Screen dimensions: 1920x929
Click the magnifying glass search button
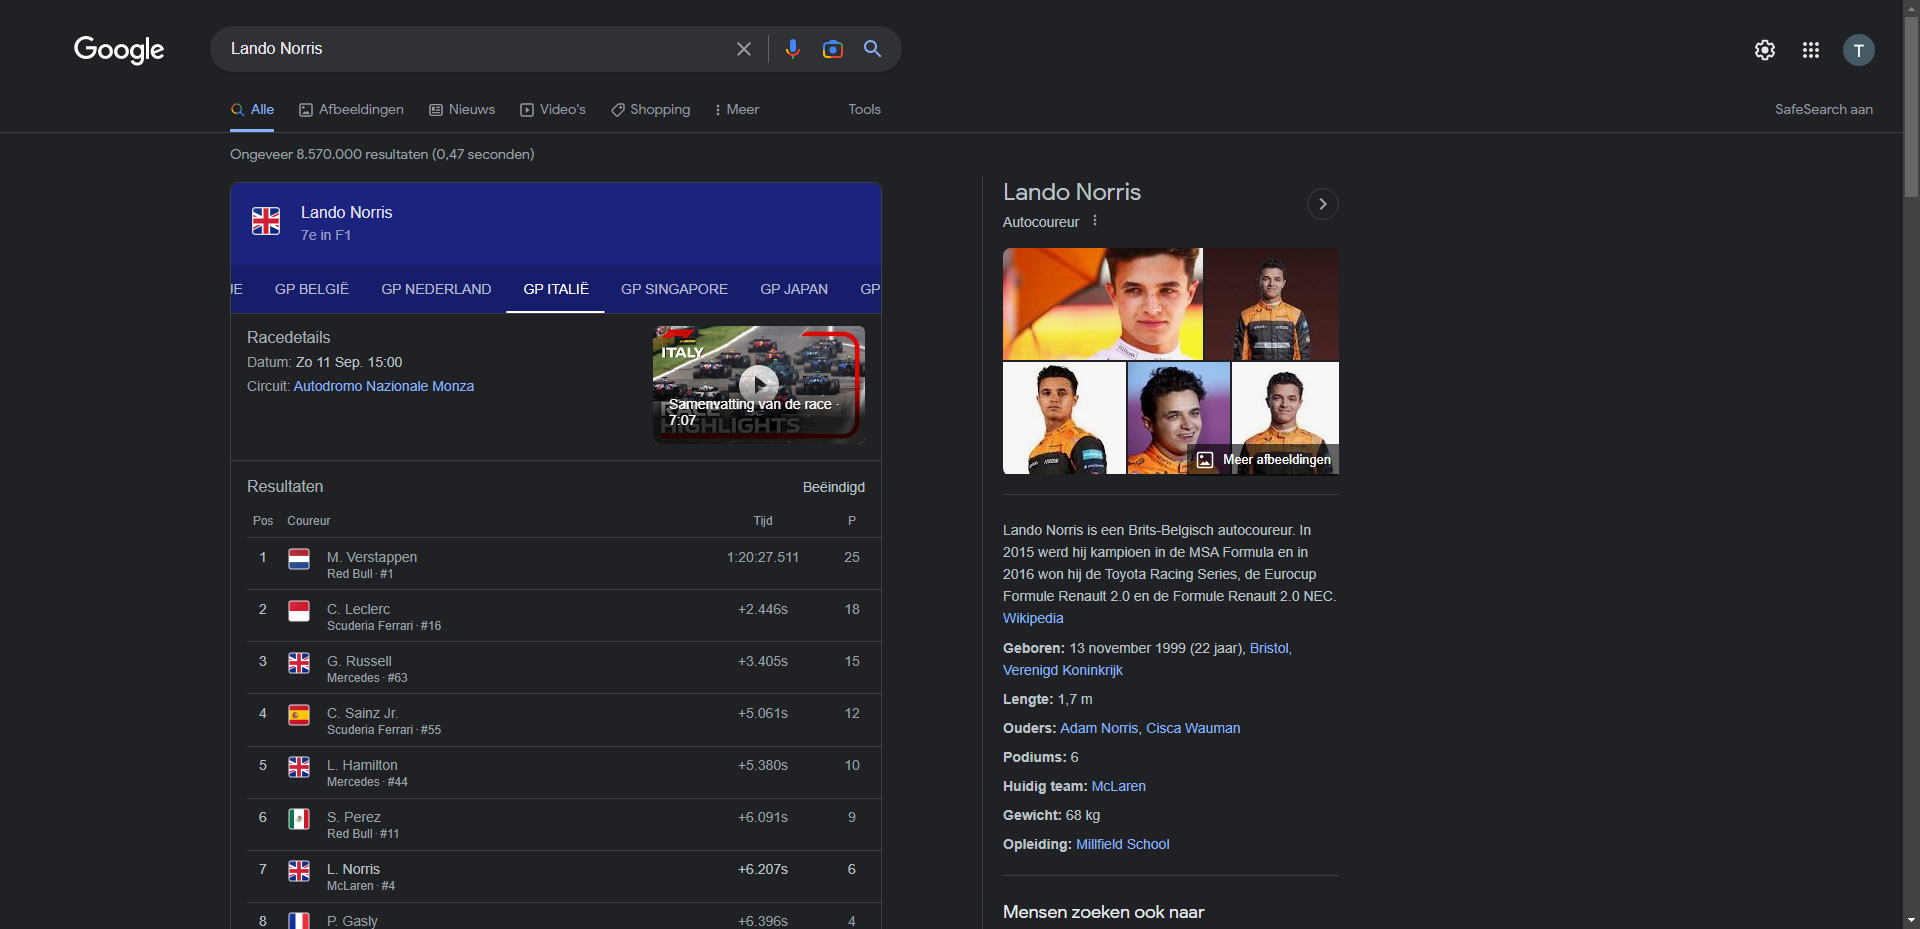tap(872, 49)
